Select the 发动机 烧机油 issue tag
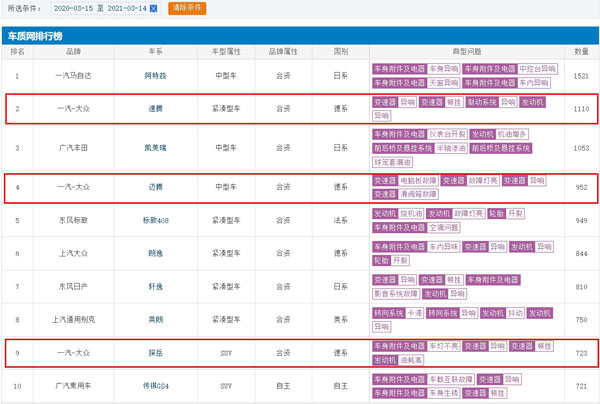Viewport: 600px width, 404px height. [398, 213]
